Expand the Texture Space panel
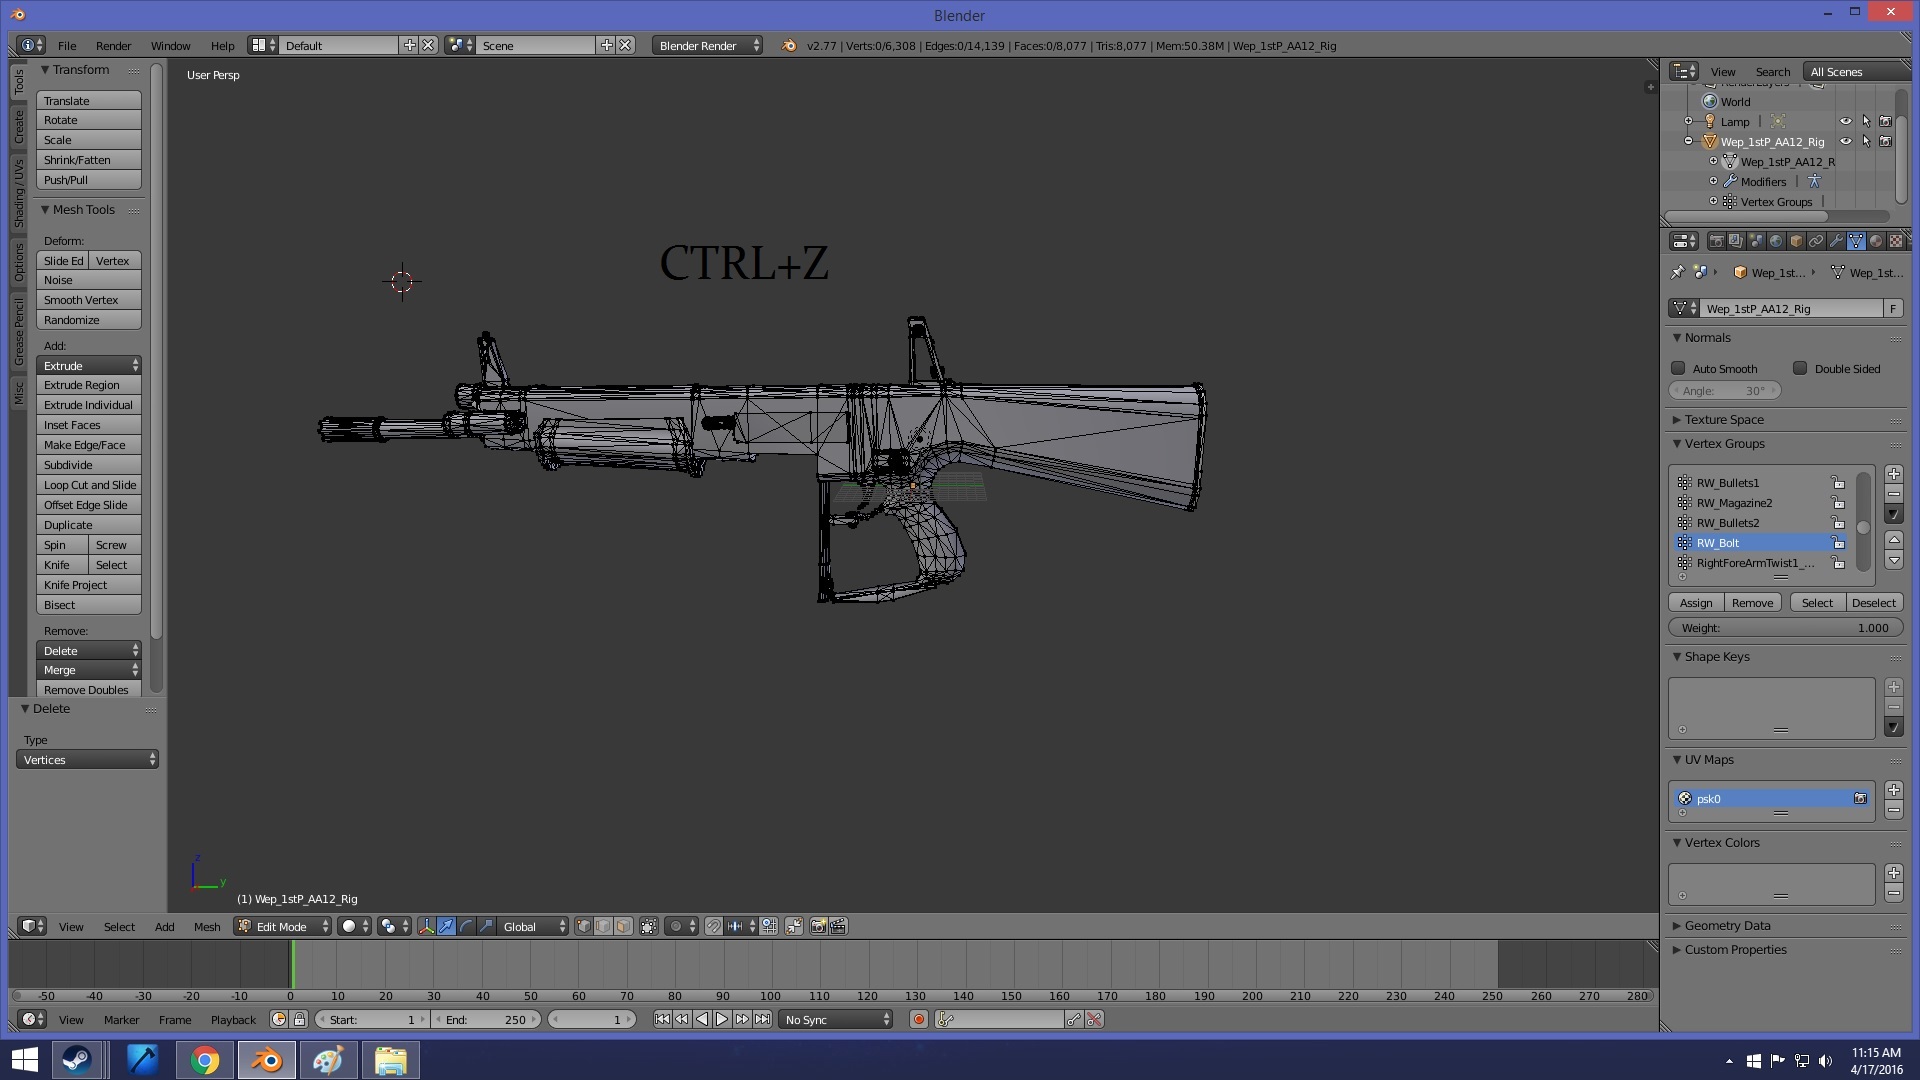Image resolution: width=1920 pixels, height=1080 pixels. [x=1724, y=420]
